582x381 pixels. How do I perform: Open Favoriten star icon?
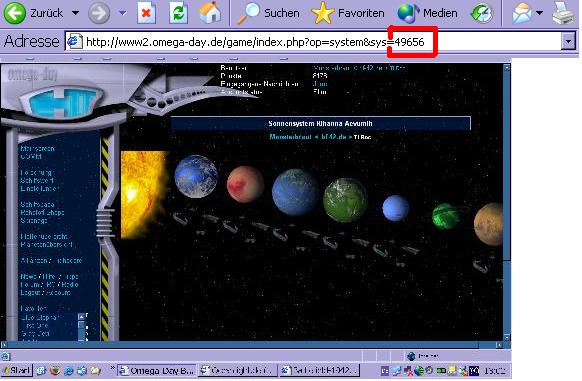click(x=323, y=13)
